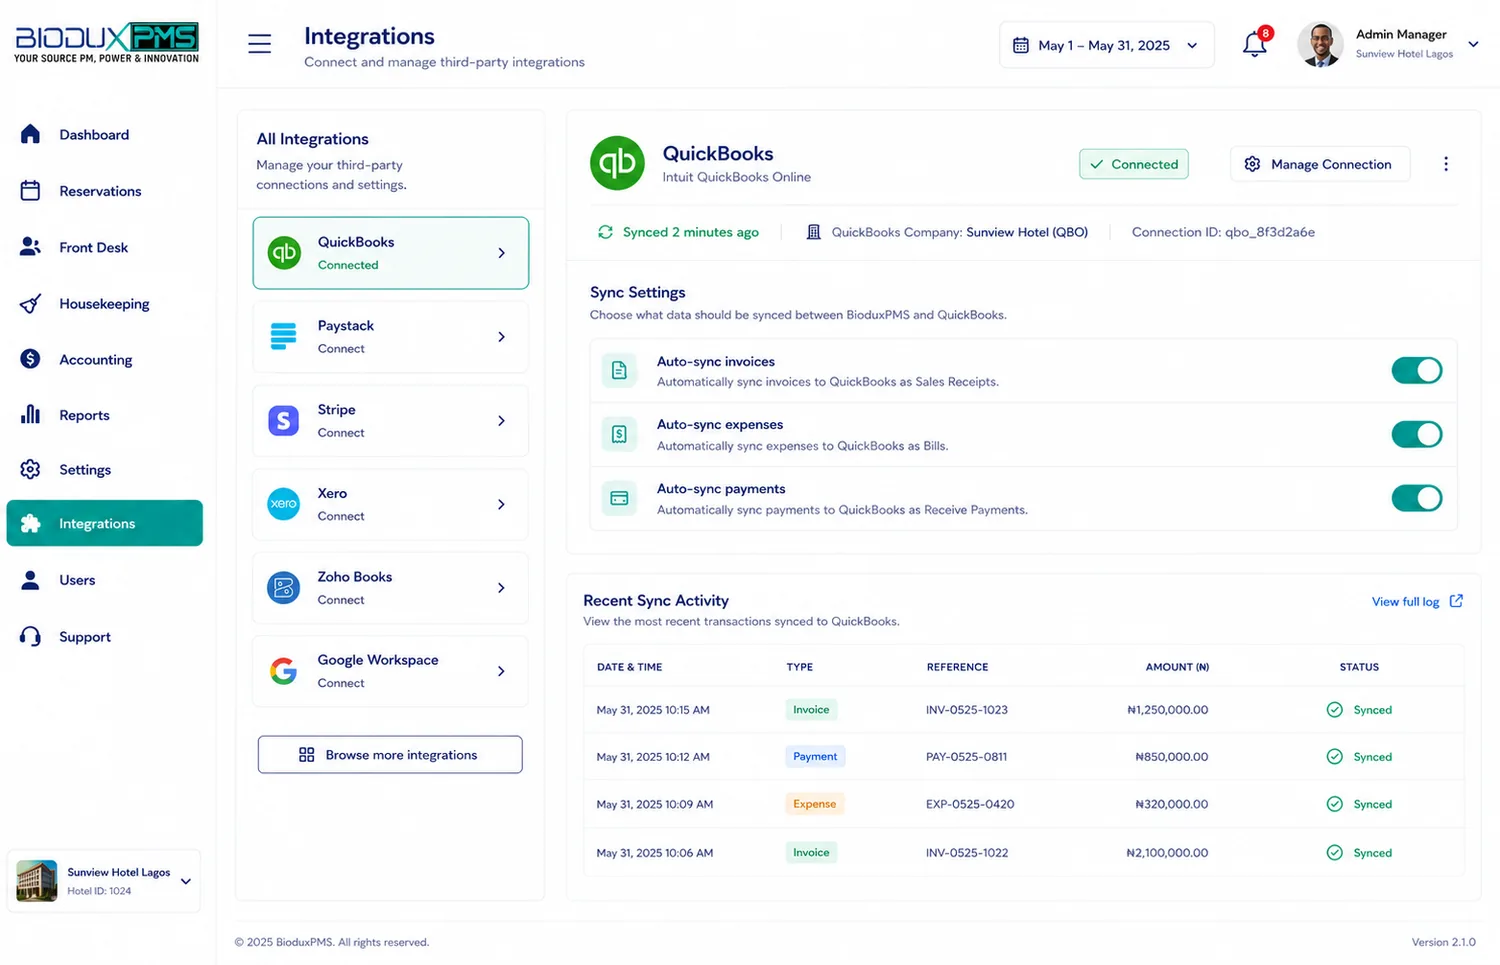This screenshot has width=1500, height=965.
Task: Click Browse more integrations button
Action: (x=390, y=755)
